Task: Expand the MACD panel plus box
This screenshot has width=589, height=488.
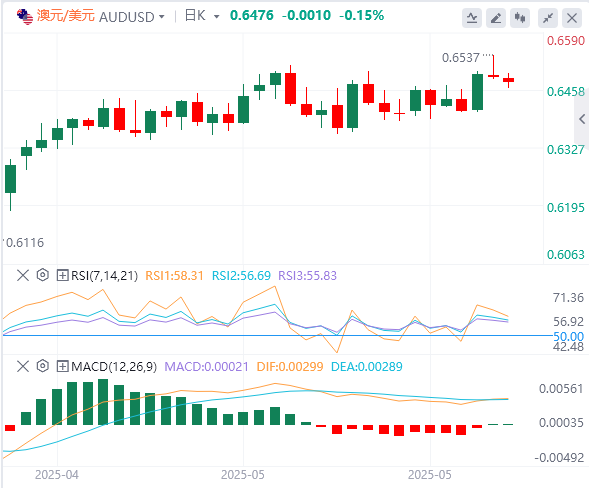Action: coord(62,366)
